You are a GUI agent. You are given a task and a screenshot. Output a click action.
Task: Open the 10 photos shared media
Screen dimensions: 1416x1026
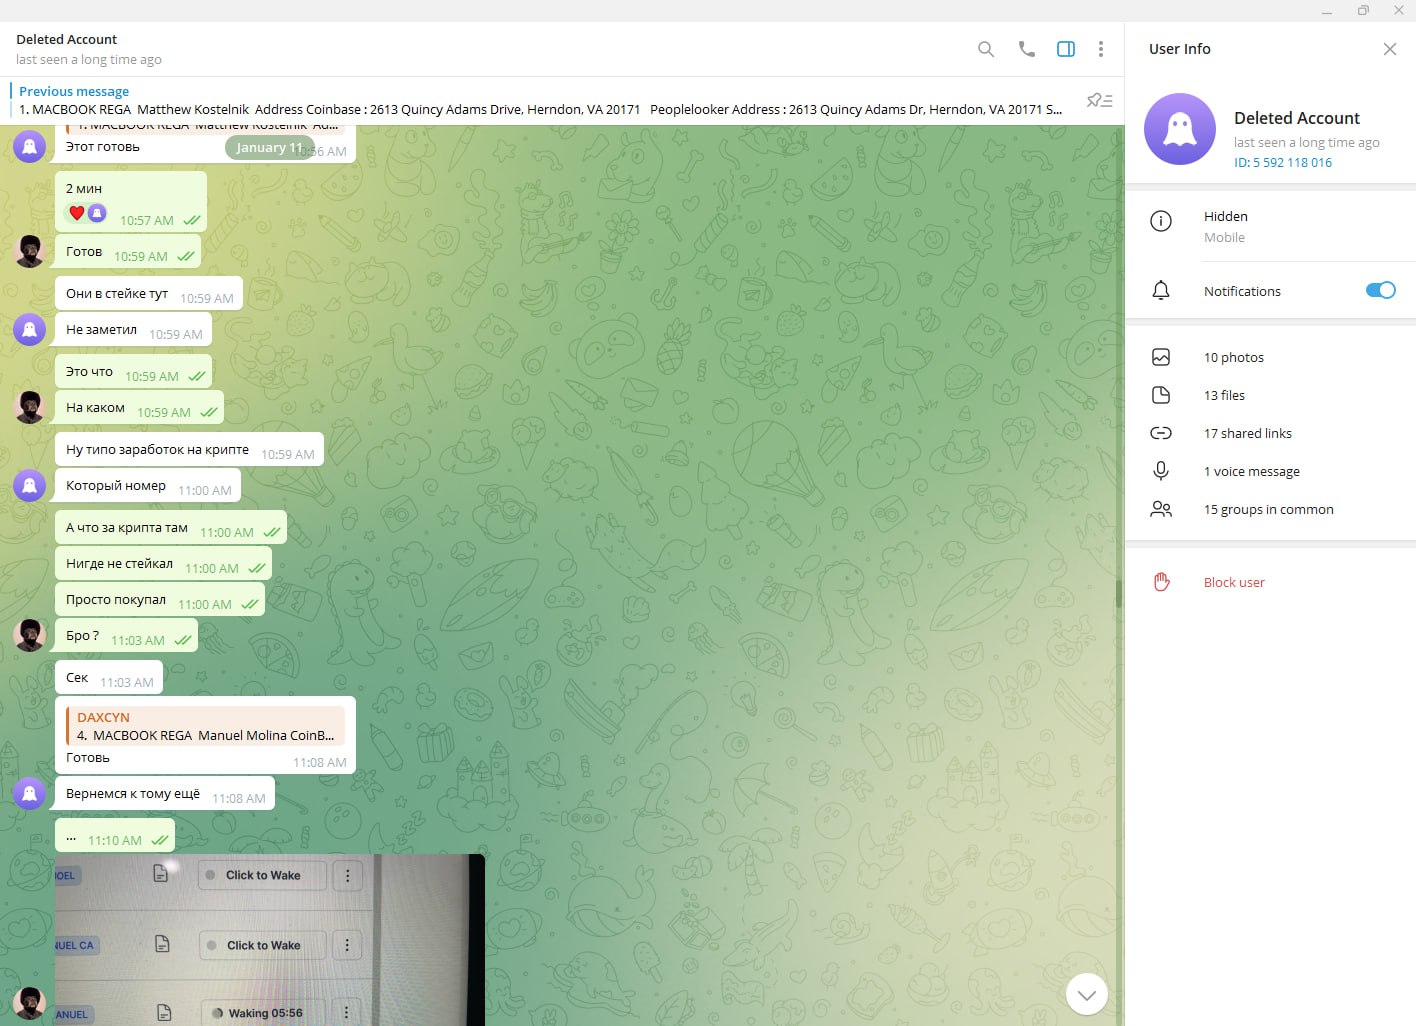point(1270,357)
